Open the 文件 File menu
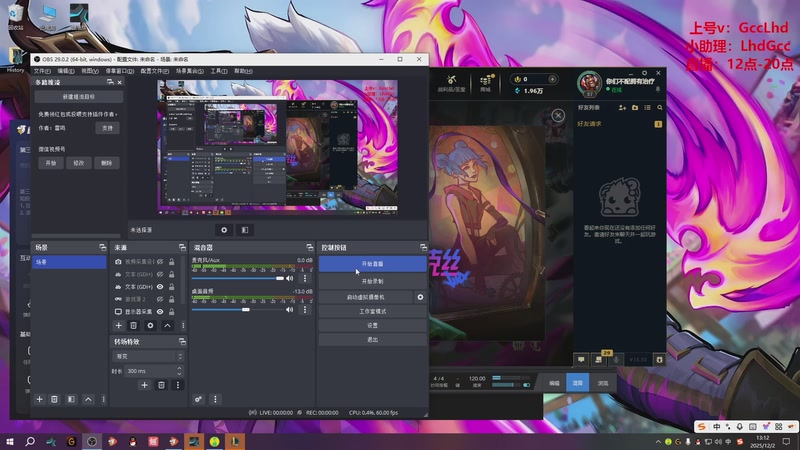 42,71
